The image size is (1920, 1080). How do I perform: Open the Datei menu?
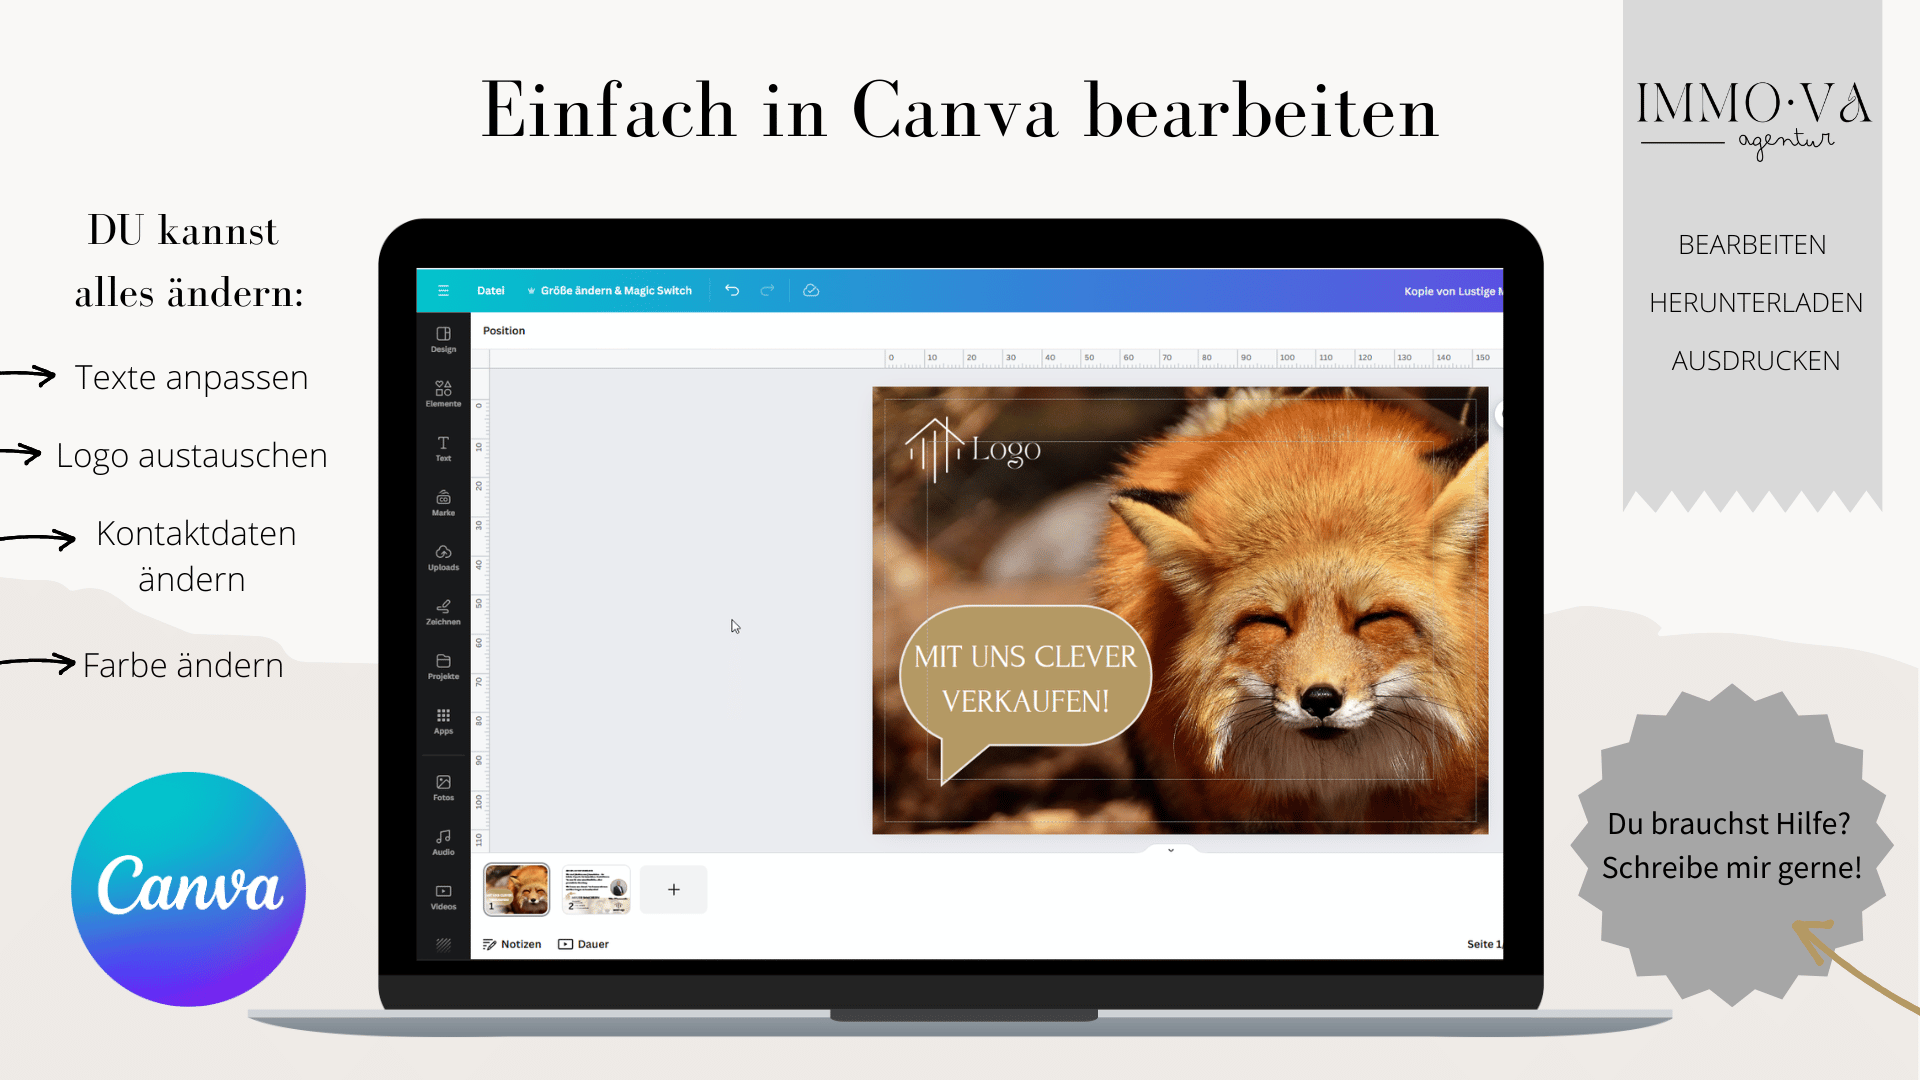pos(490,291)
